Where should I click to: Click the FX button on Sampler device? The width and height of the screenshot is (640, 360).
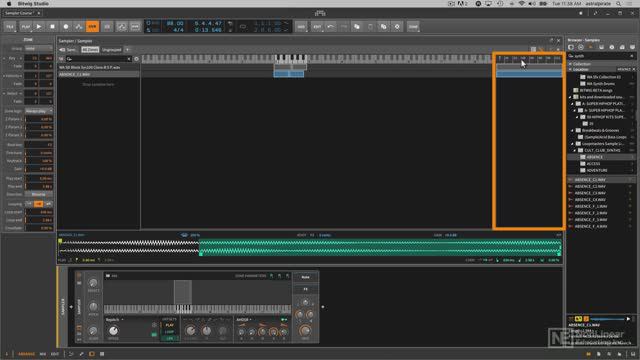coord(305,289)
